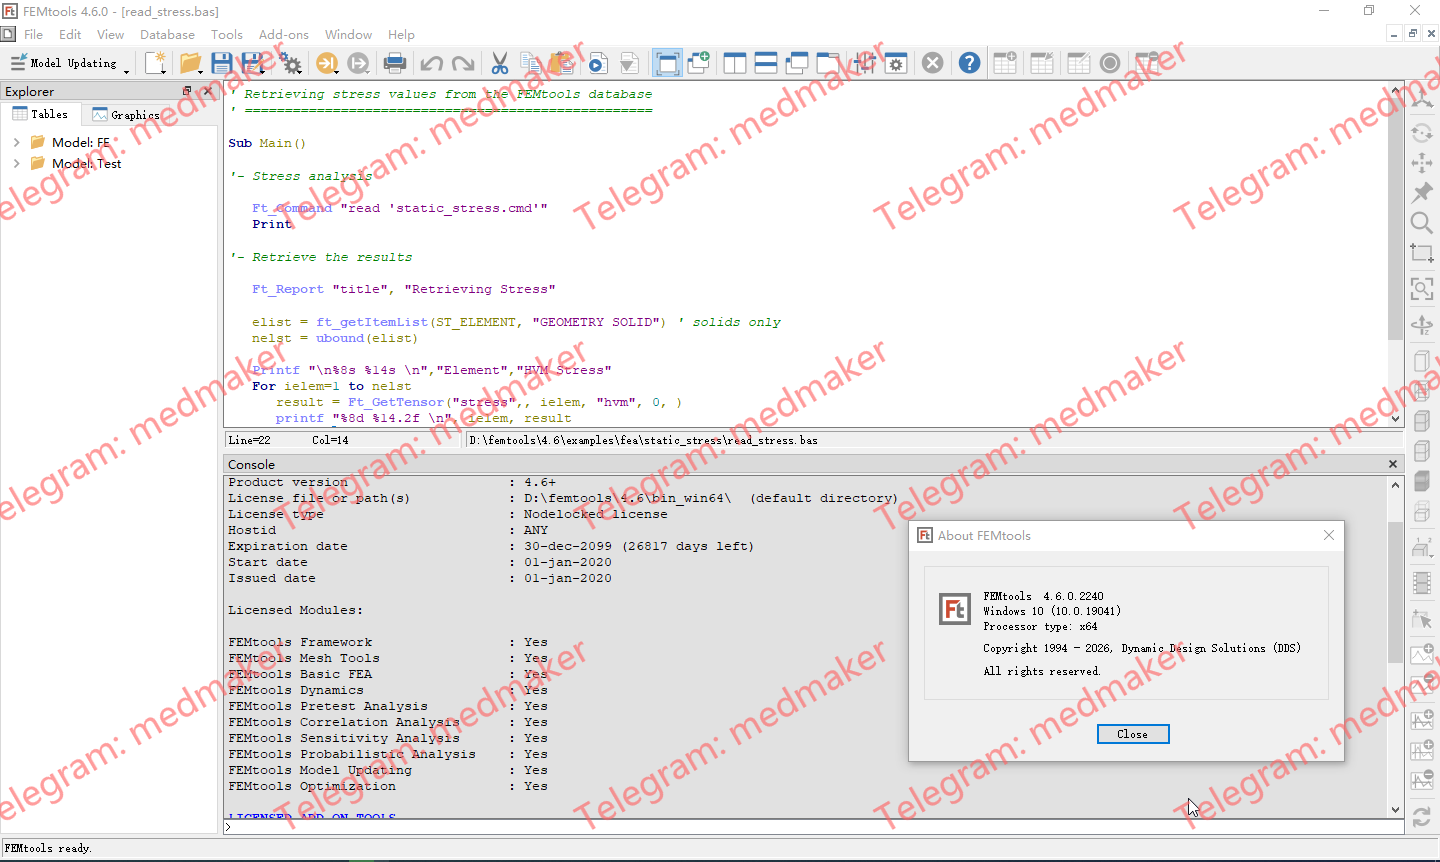Tile windows horizontally with the stacked icon
This screenshot has width=1440, height=862.
tap(766, 63)
